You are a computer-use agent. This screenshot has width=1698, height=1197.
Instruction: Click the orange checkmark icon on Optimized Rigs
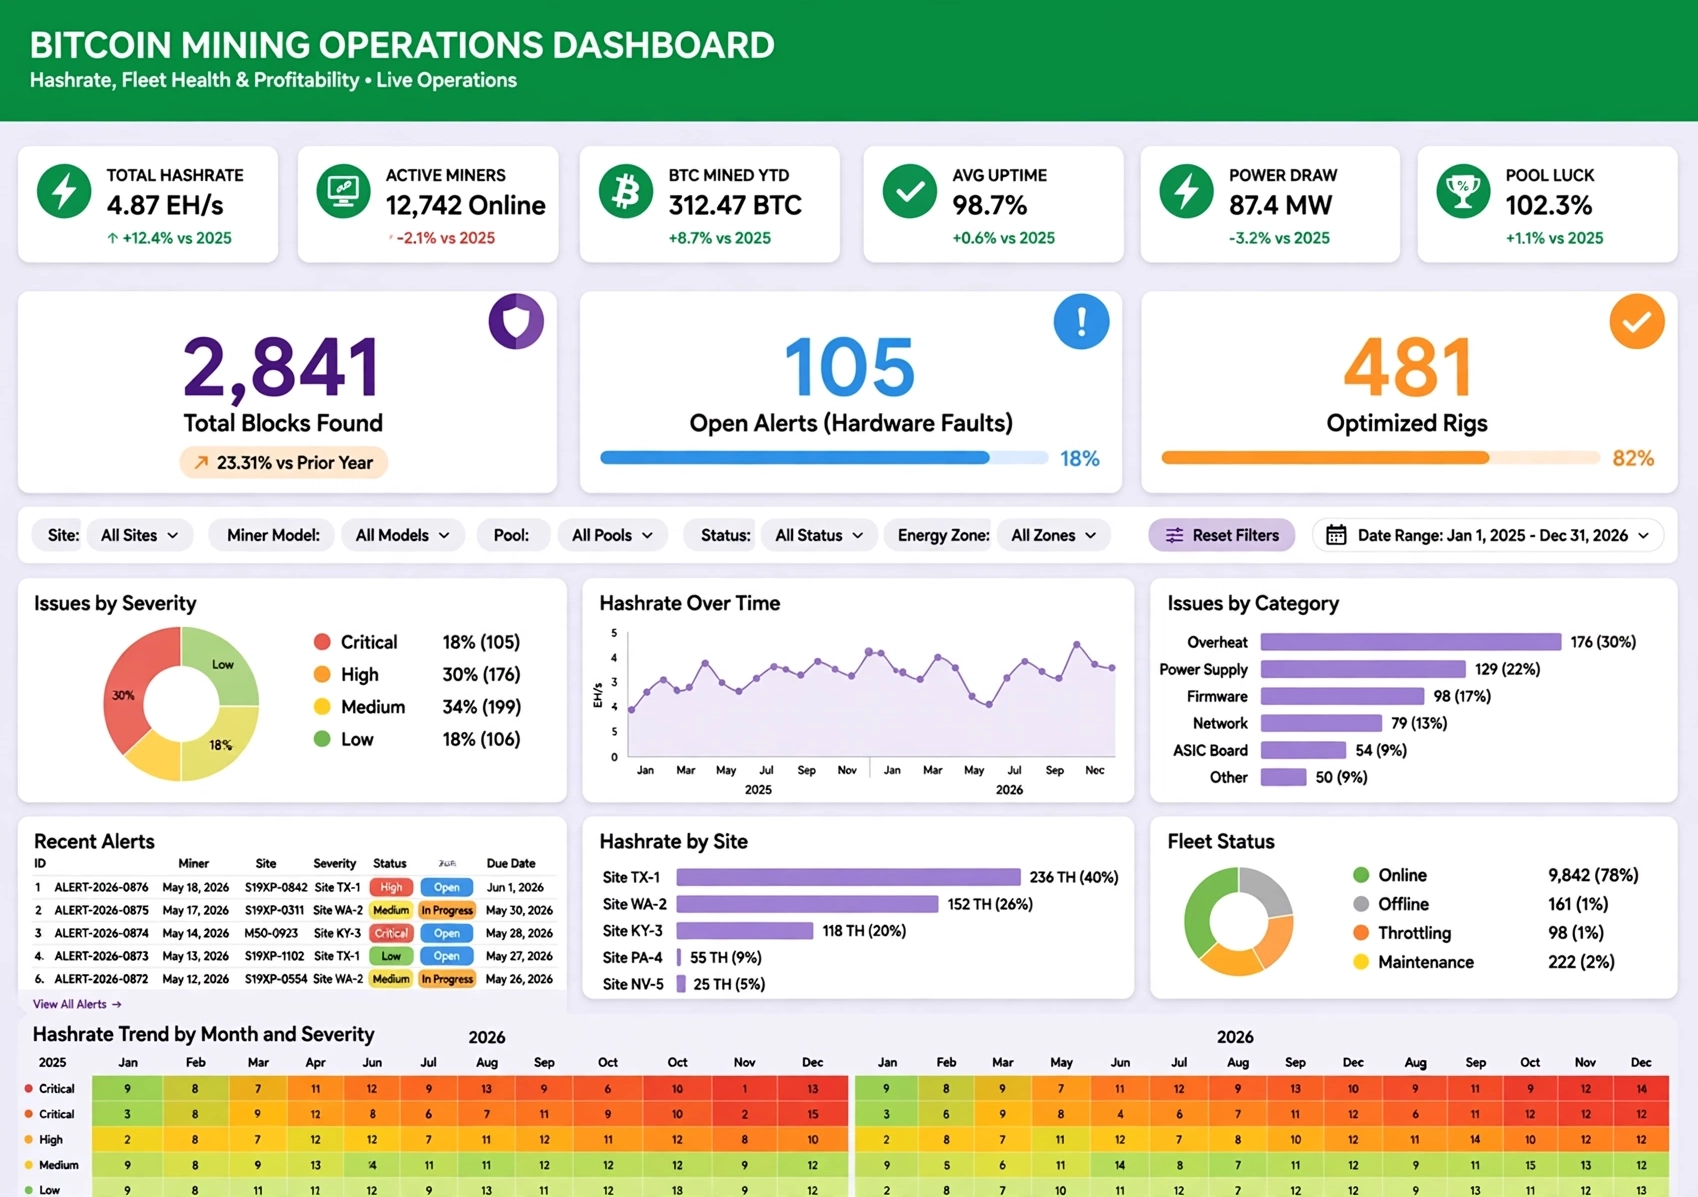[x=1637, y=321]
